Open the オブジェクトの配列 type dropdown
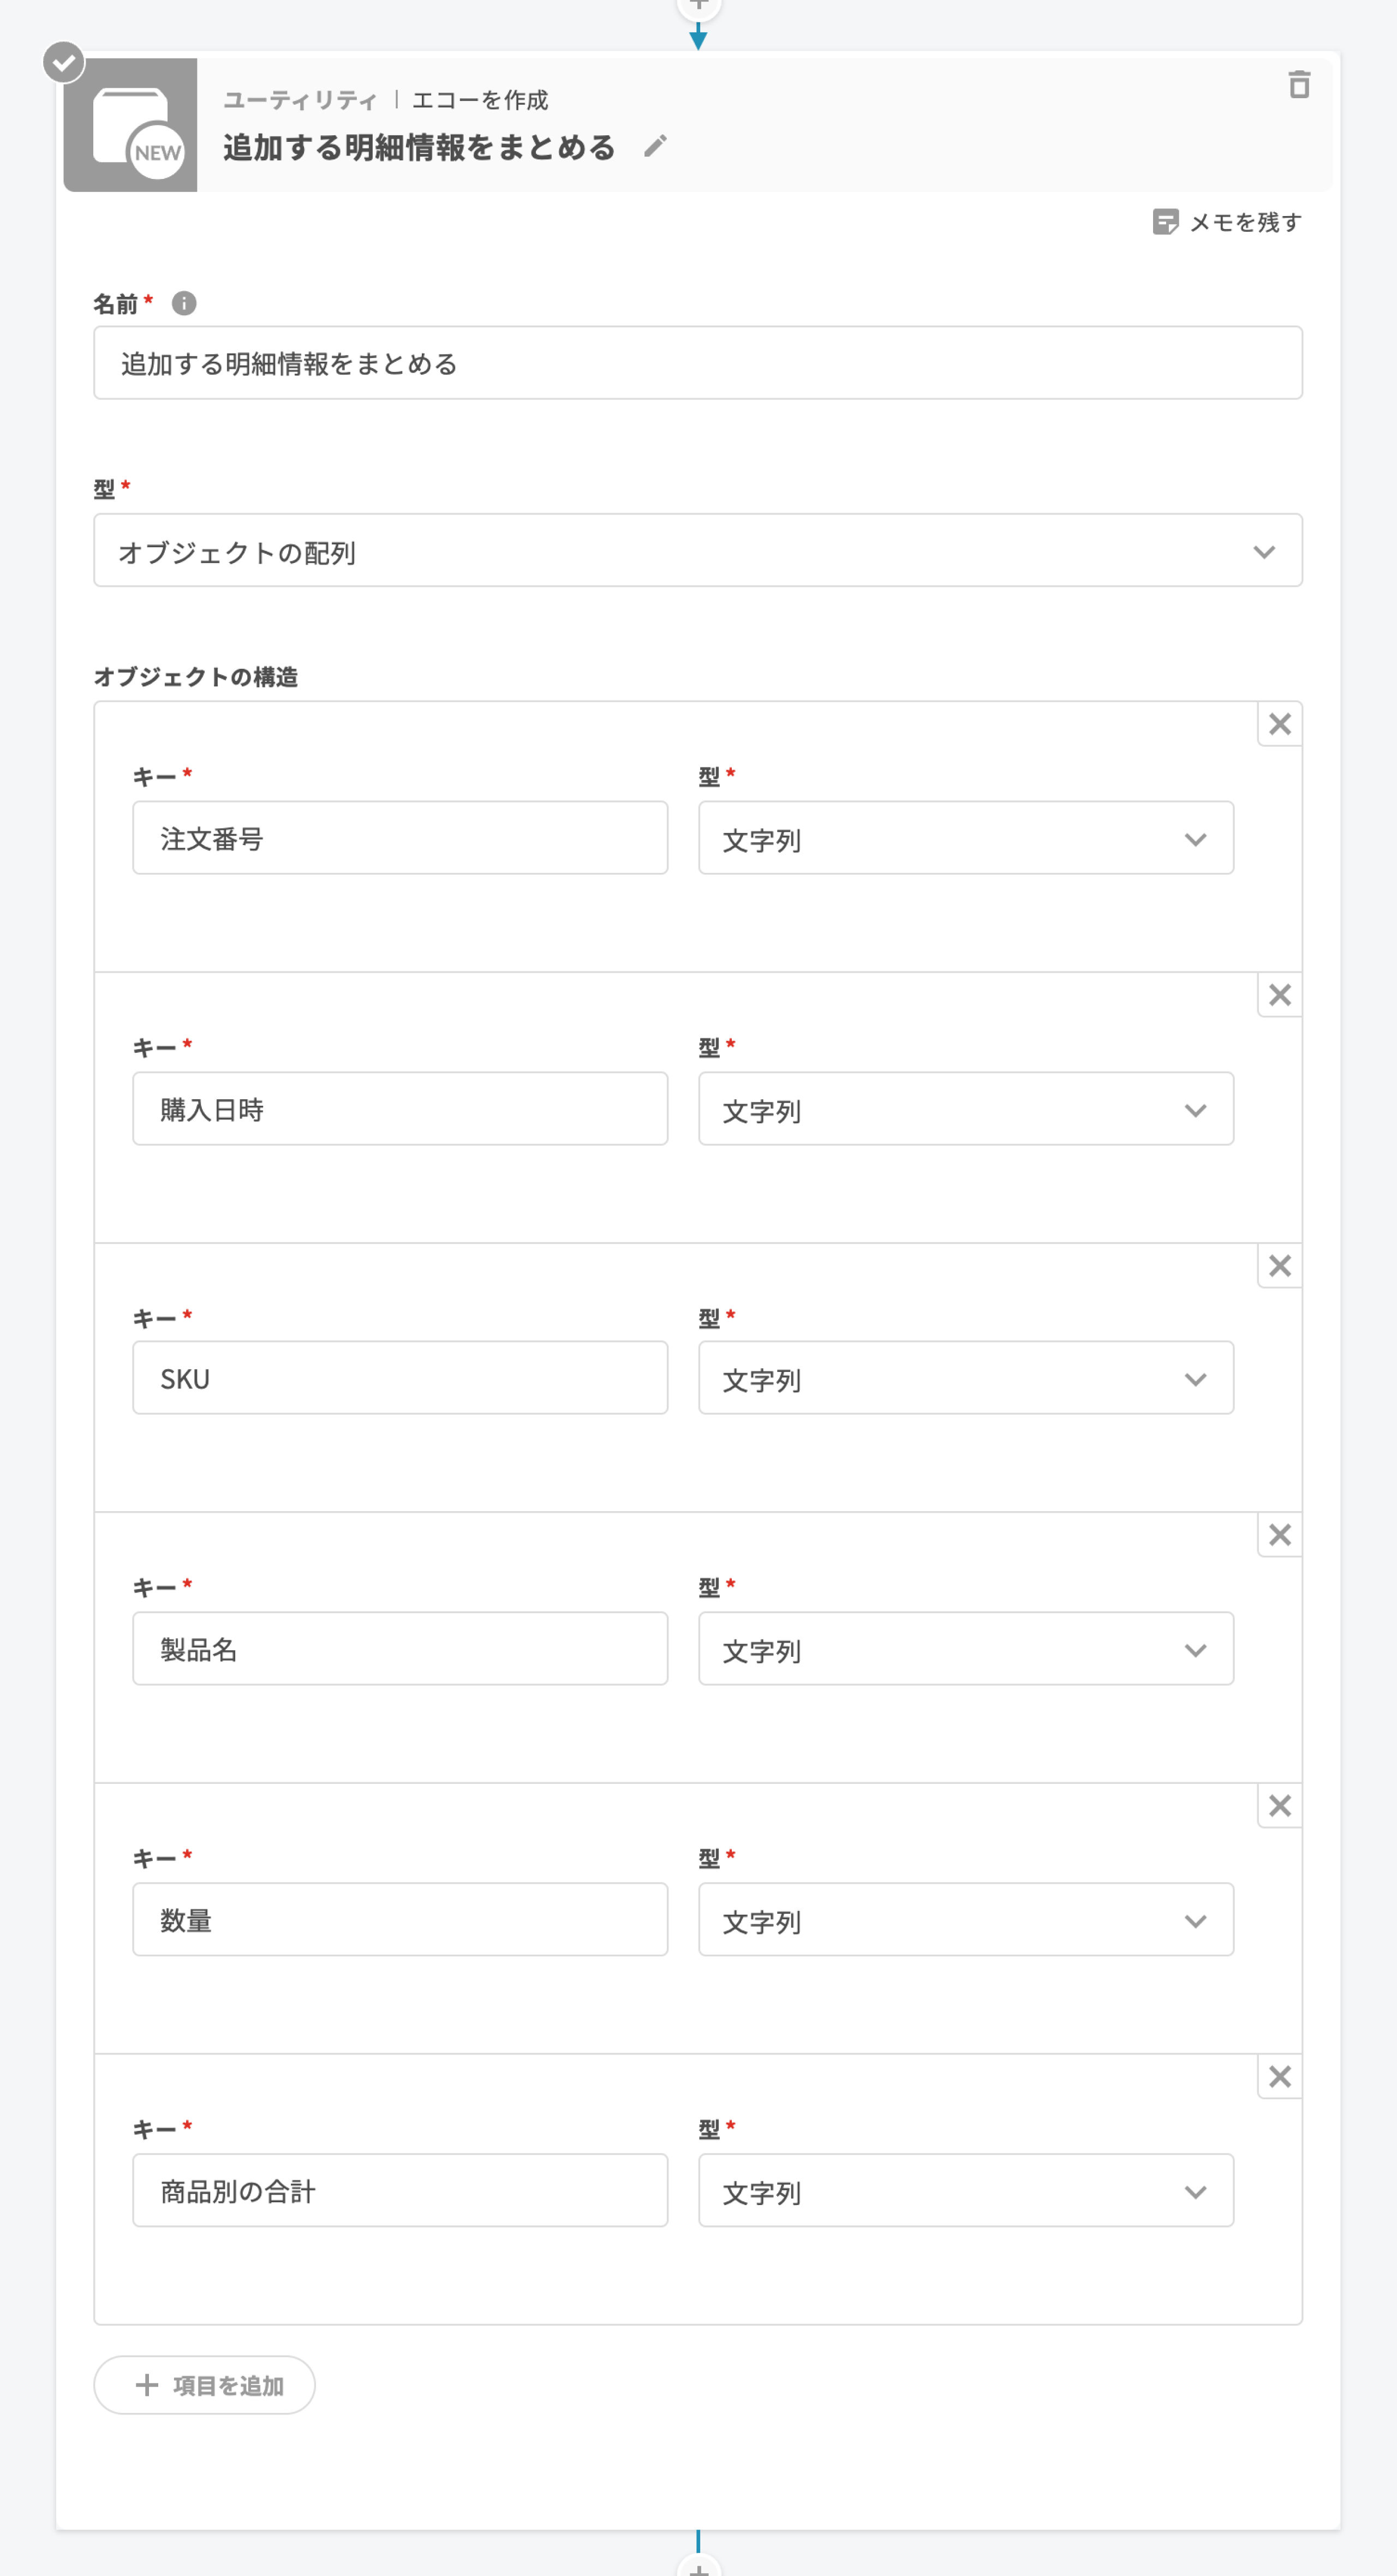This screenshot has width=1397, height=2576. (x=697, y=551)
